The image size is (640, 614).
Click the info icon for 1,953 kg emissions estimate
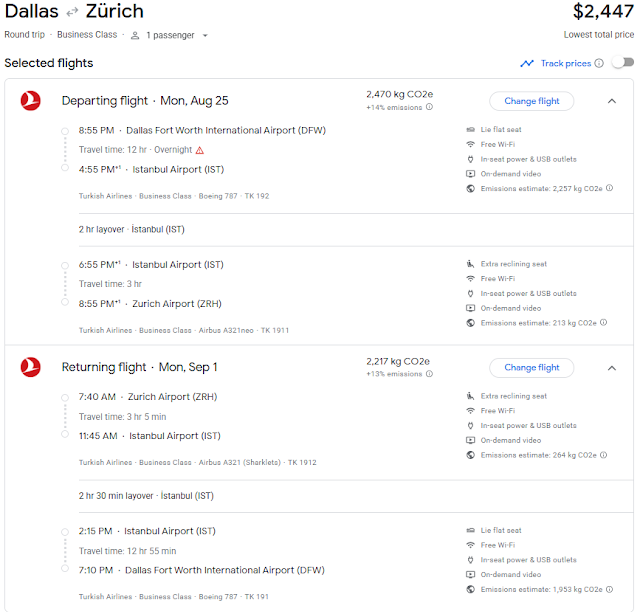[607, 589]
